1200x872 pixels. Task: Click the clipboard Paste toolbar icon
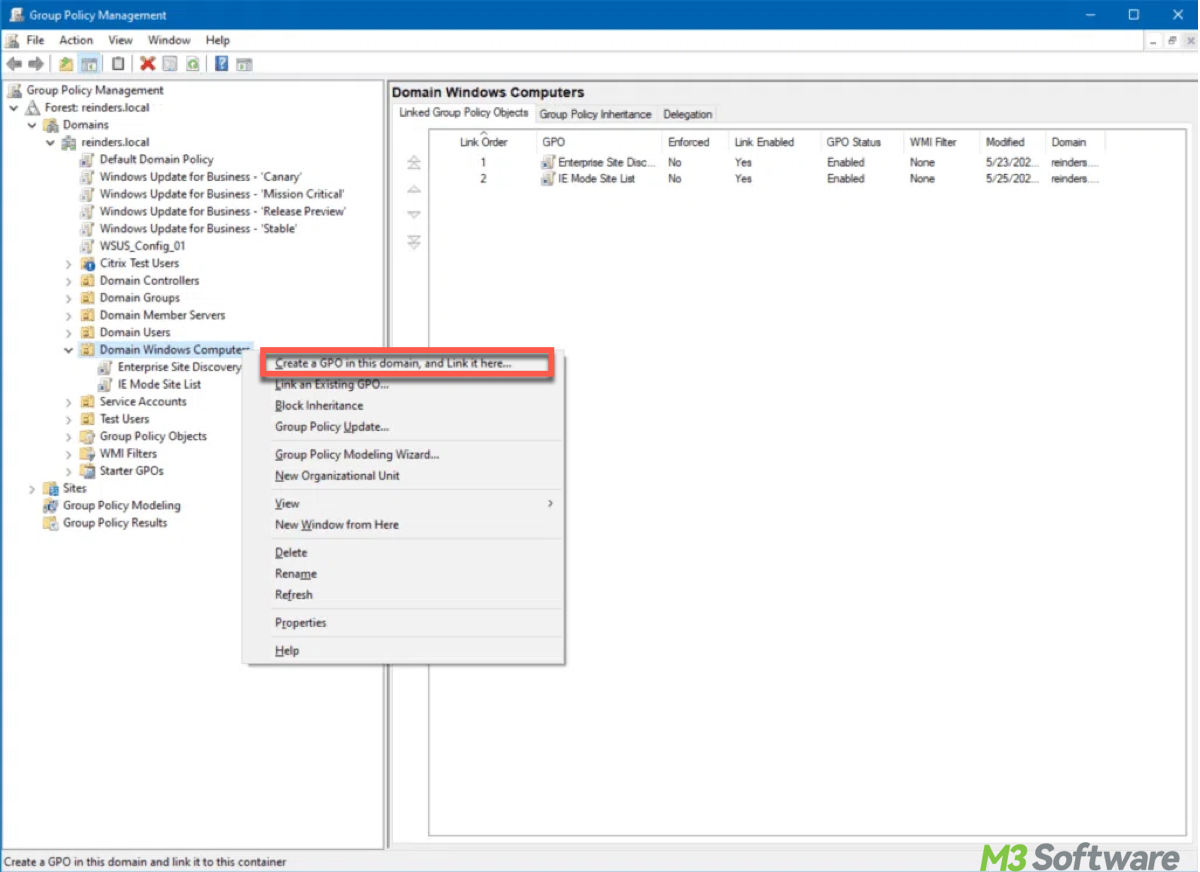(x=118, y=64)
